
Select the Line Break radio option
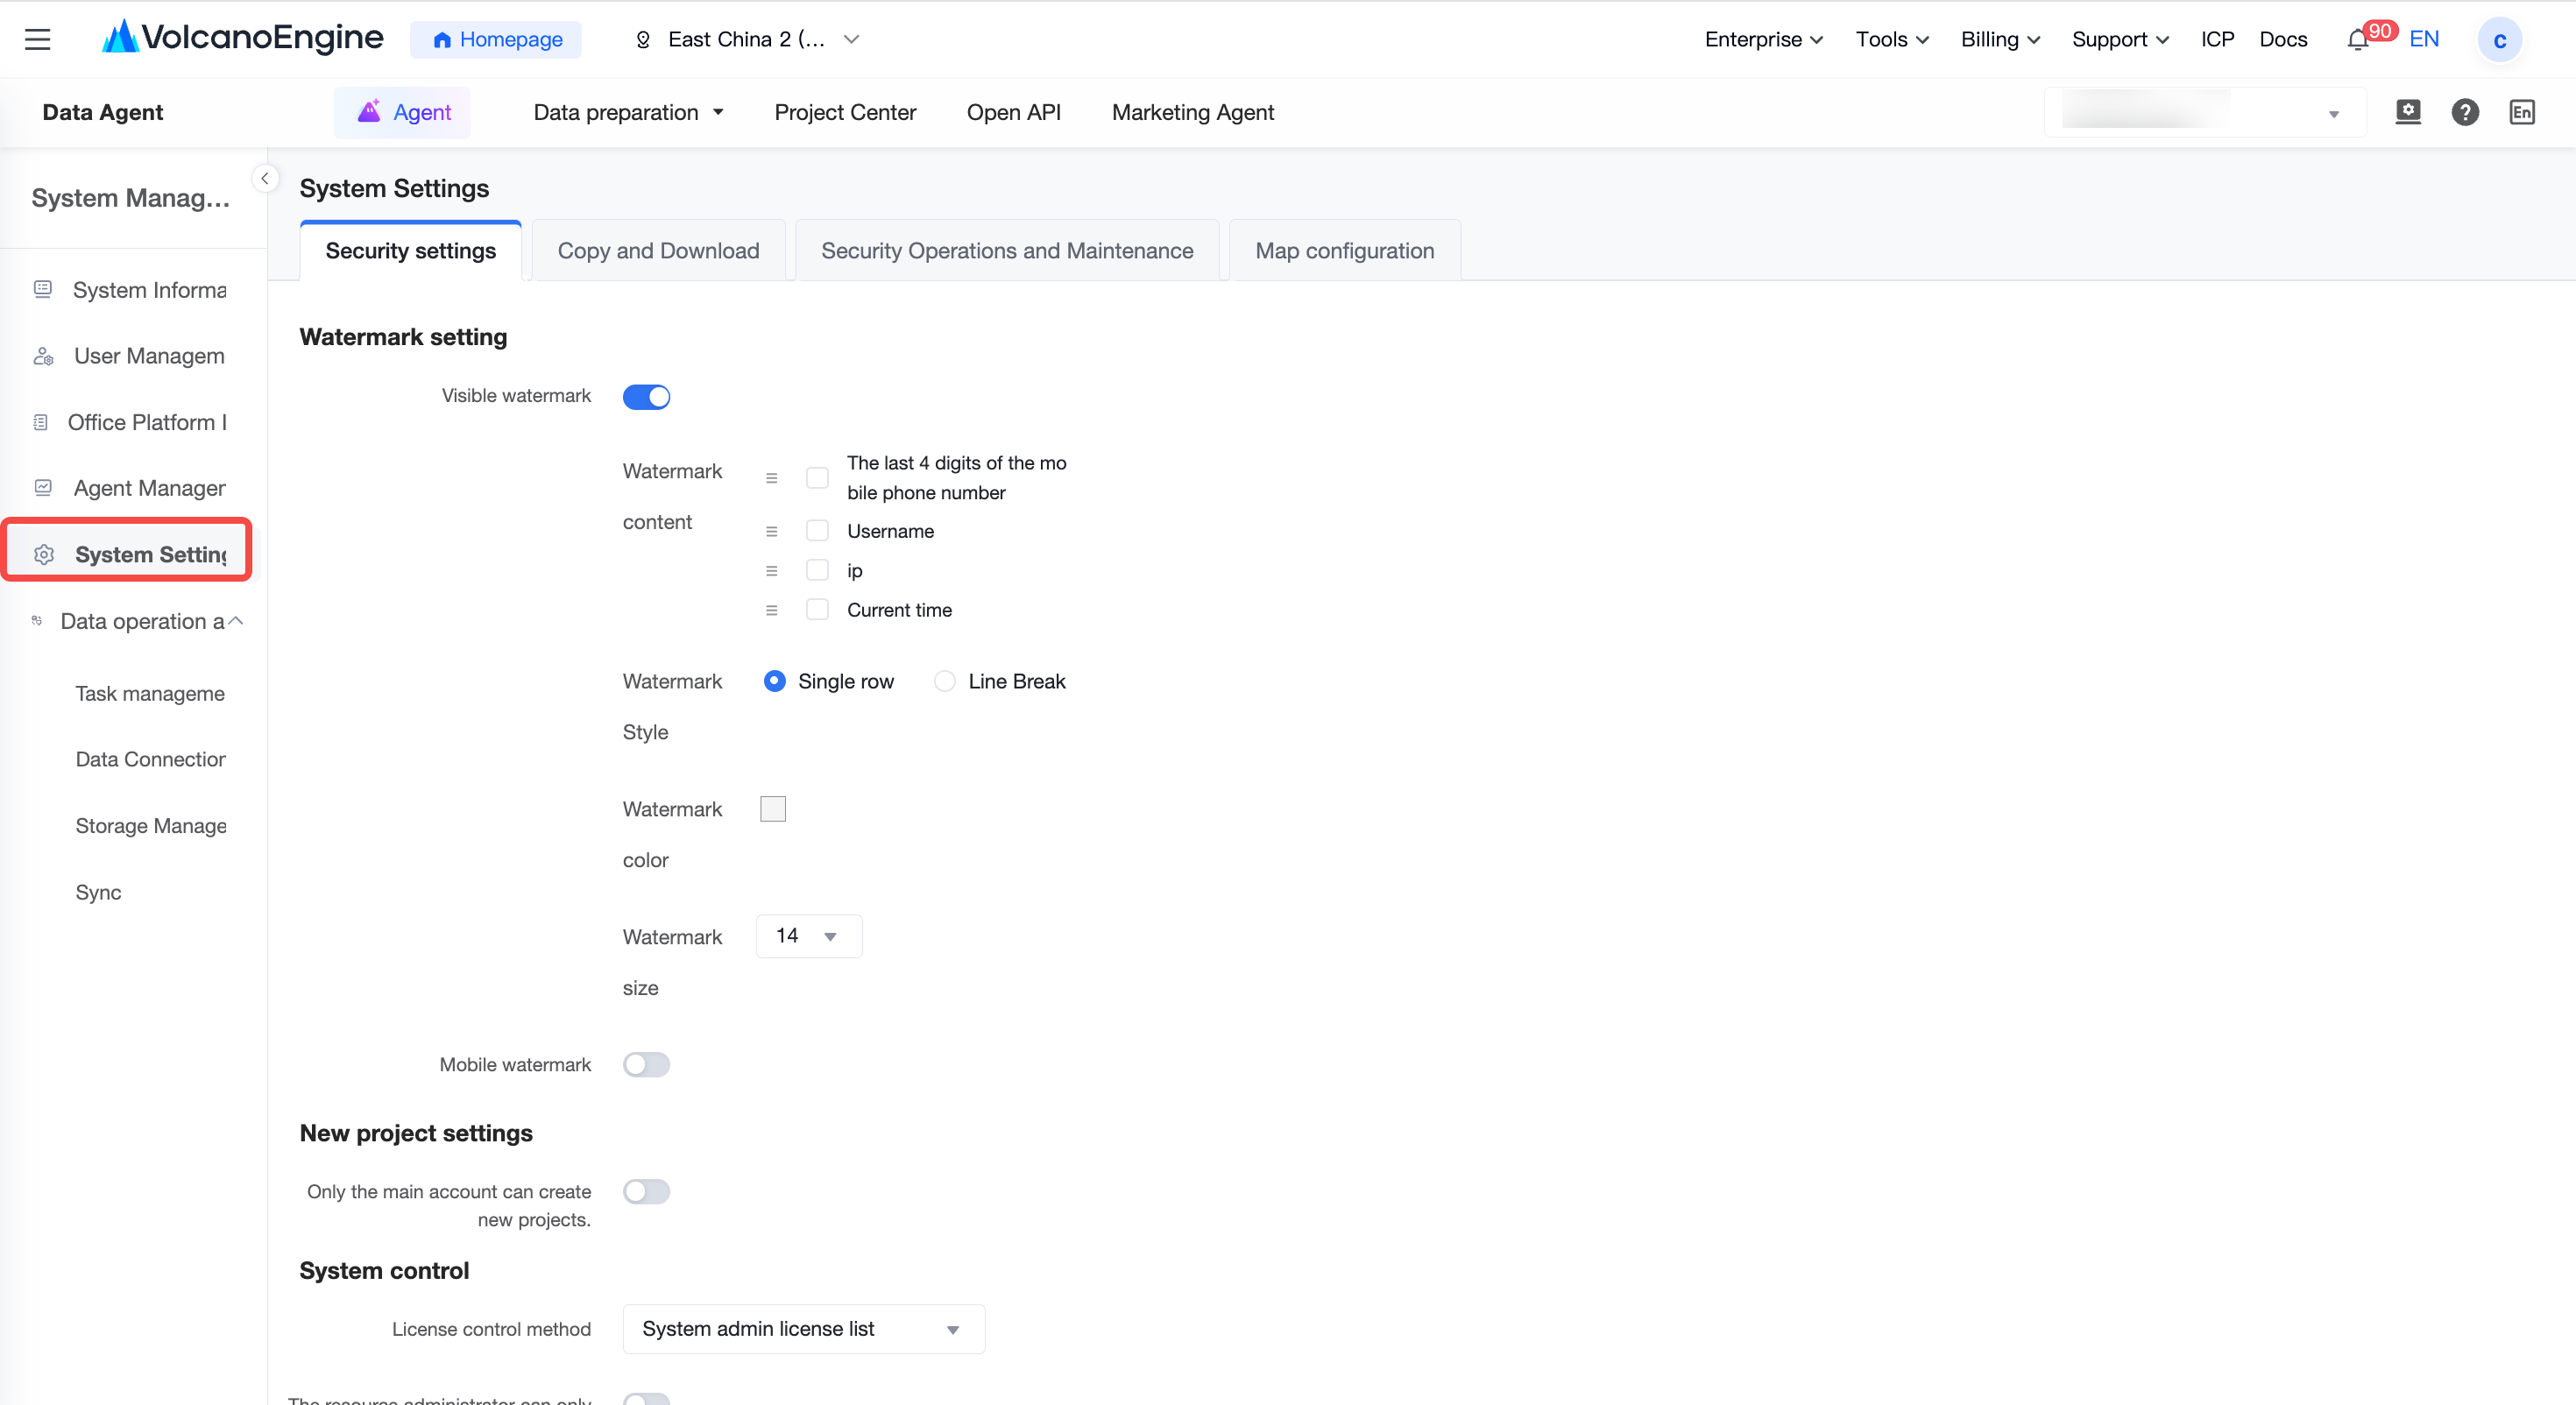(x=944, y=681)
